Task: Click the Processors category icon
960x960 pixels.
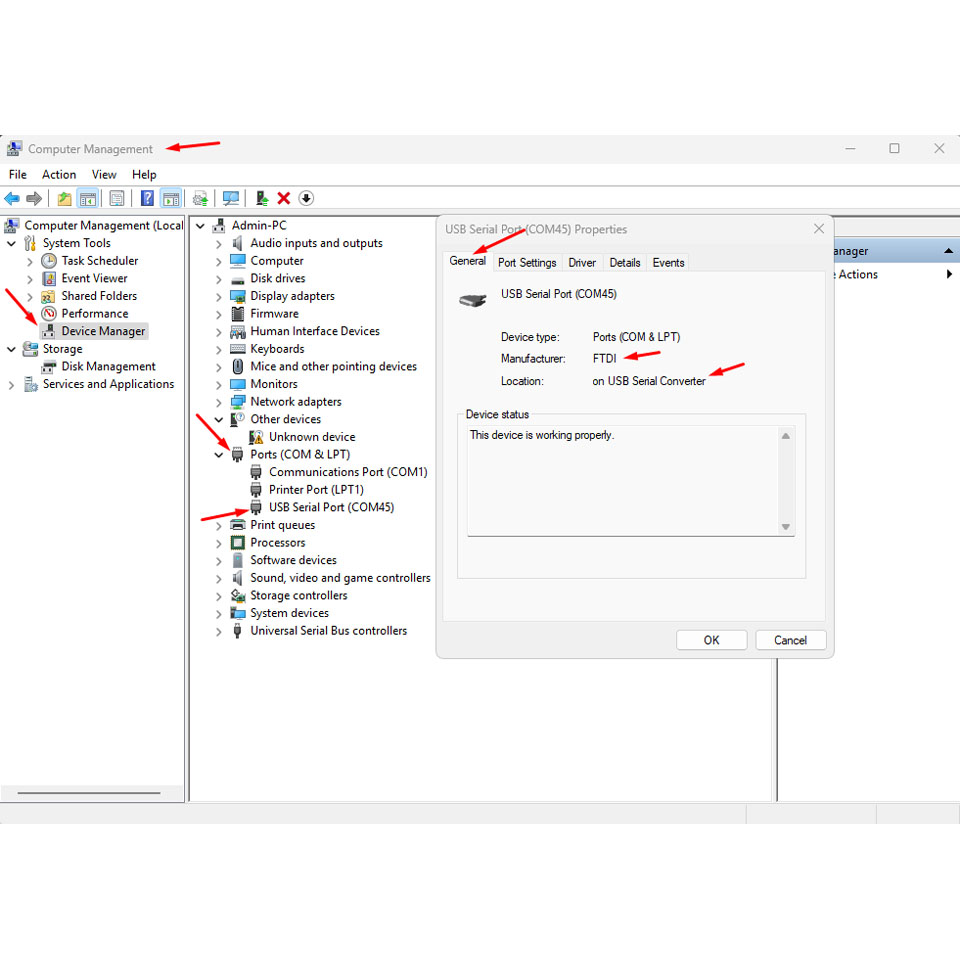Action: click(x=238, y=543)
